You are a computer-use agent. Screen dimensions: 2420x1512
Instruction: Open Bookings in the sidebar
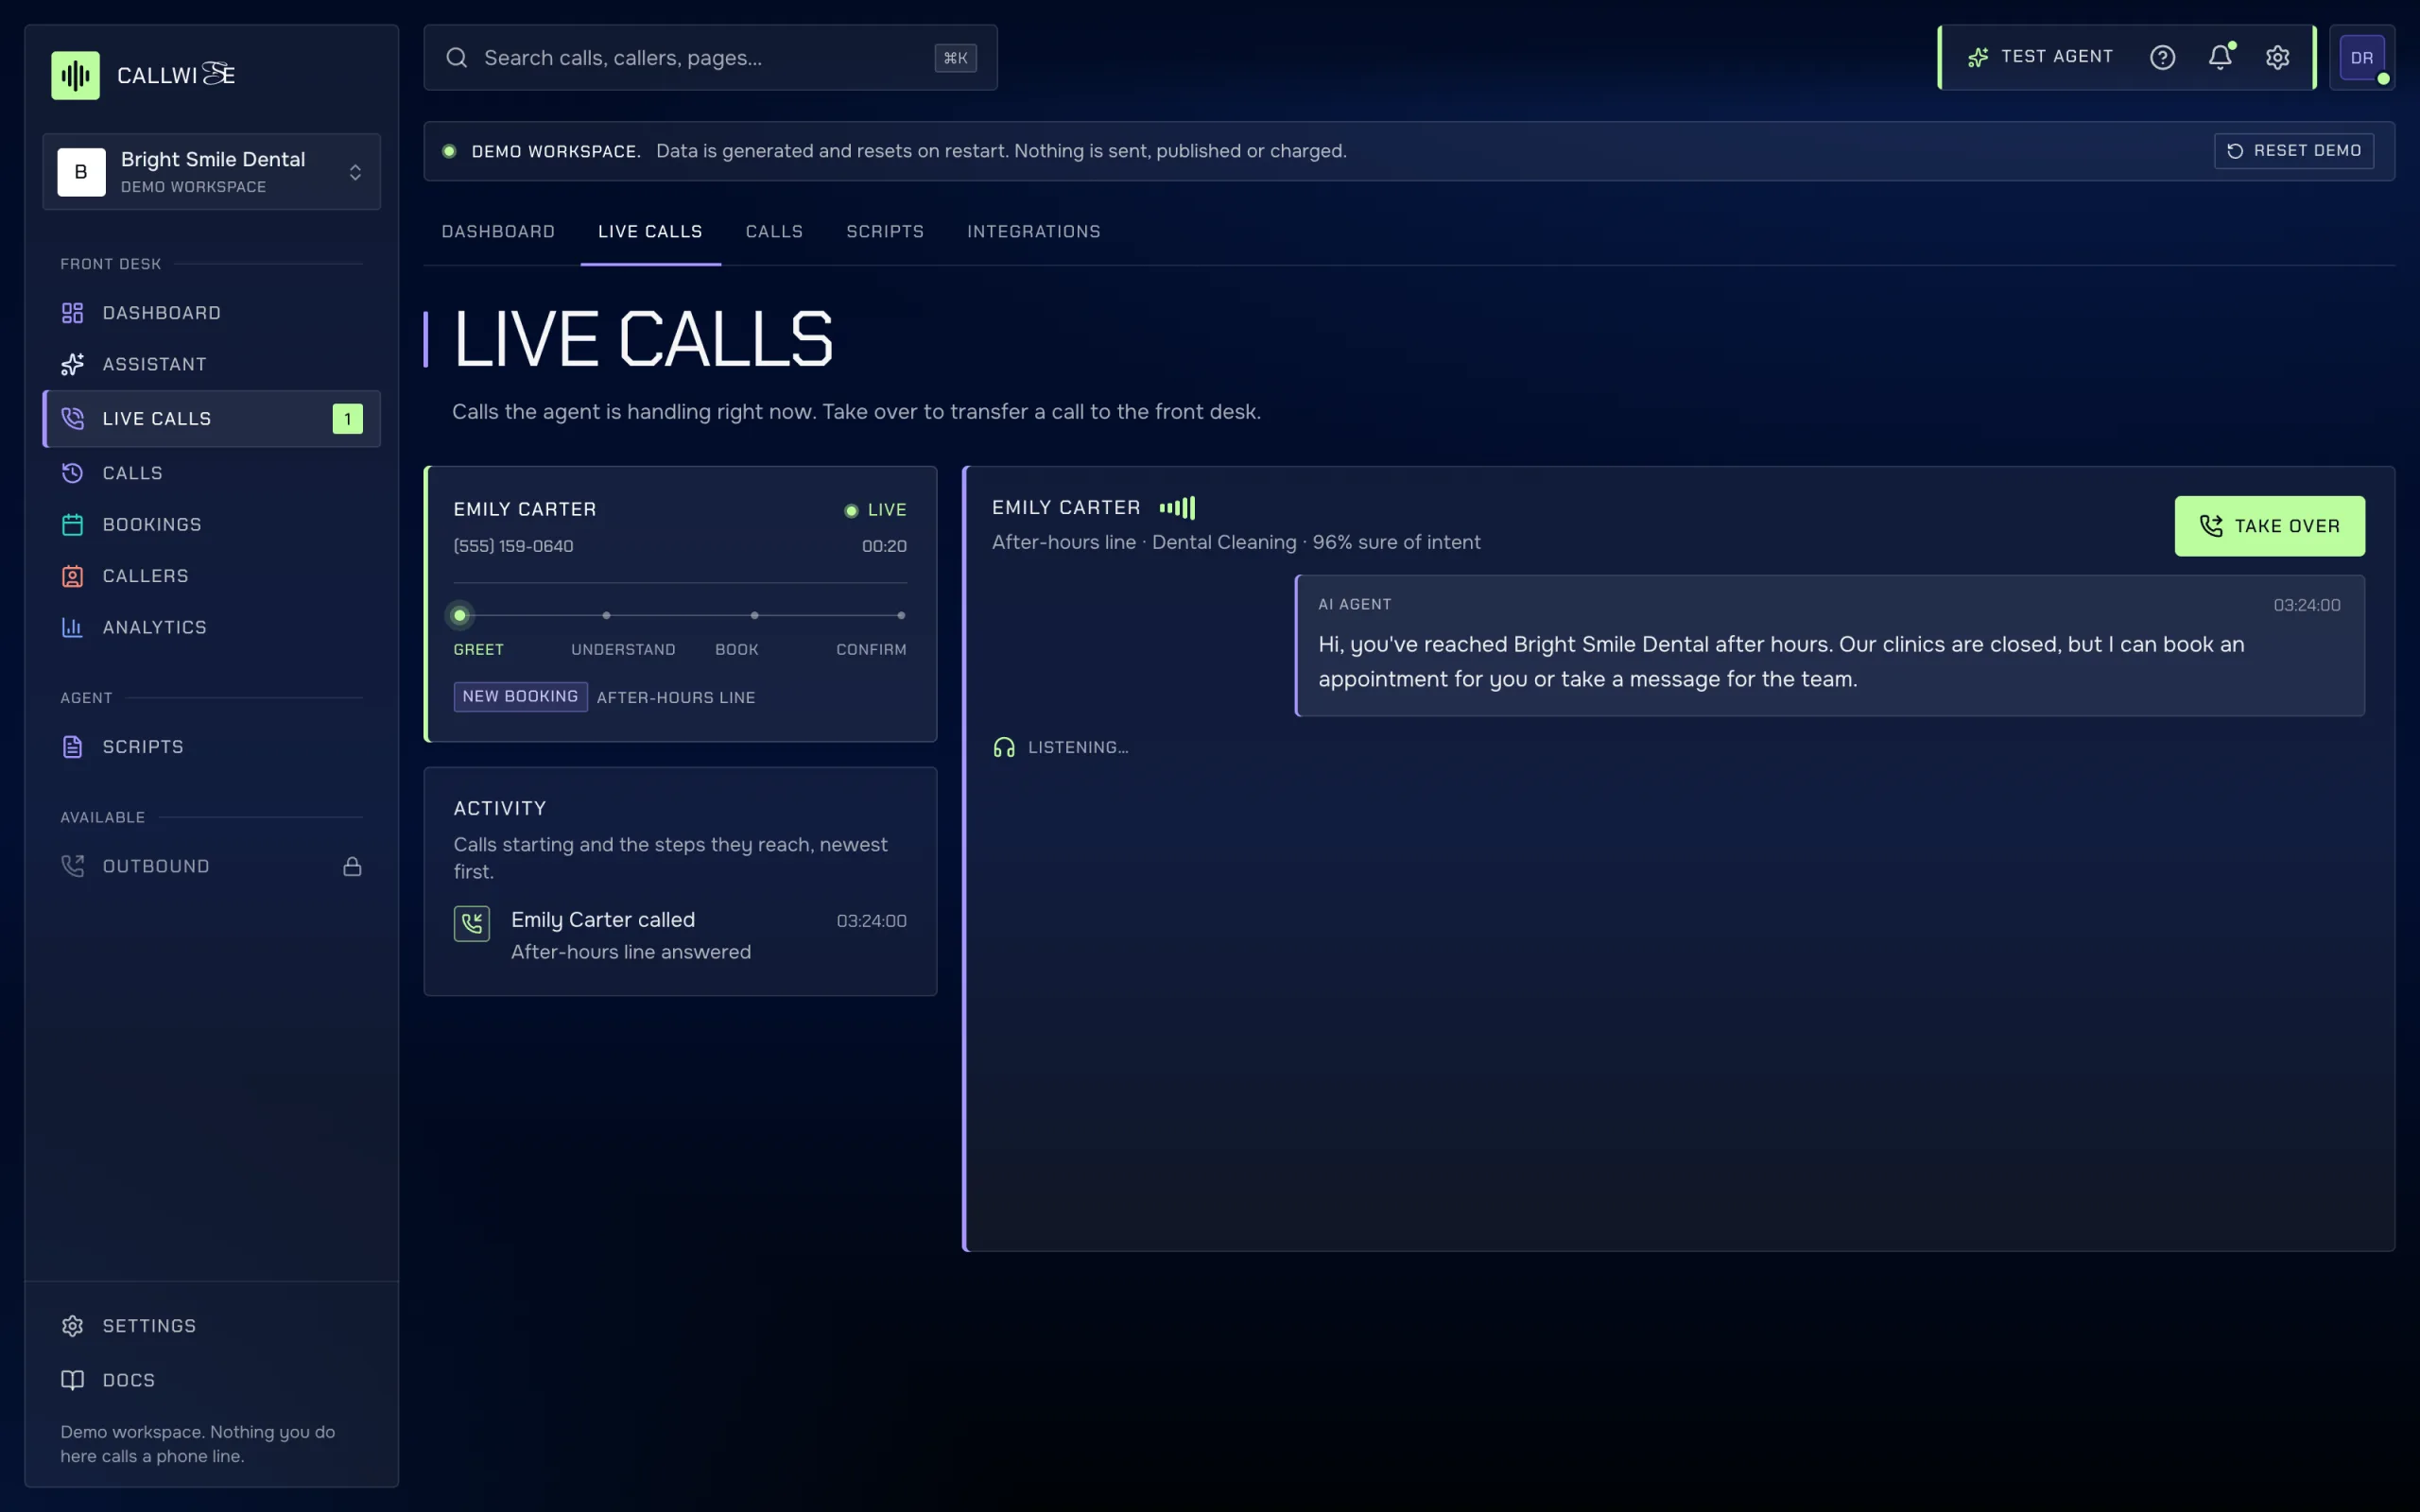click(212, 524)
